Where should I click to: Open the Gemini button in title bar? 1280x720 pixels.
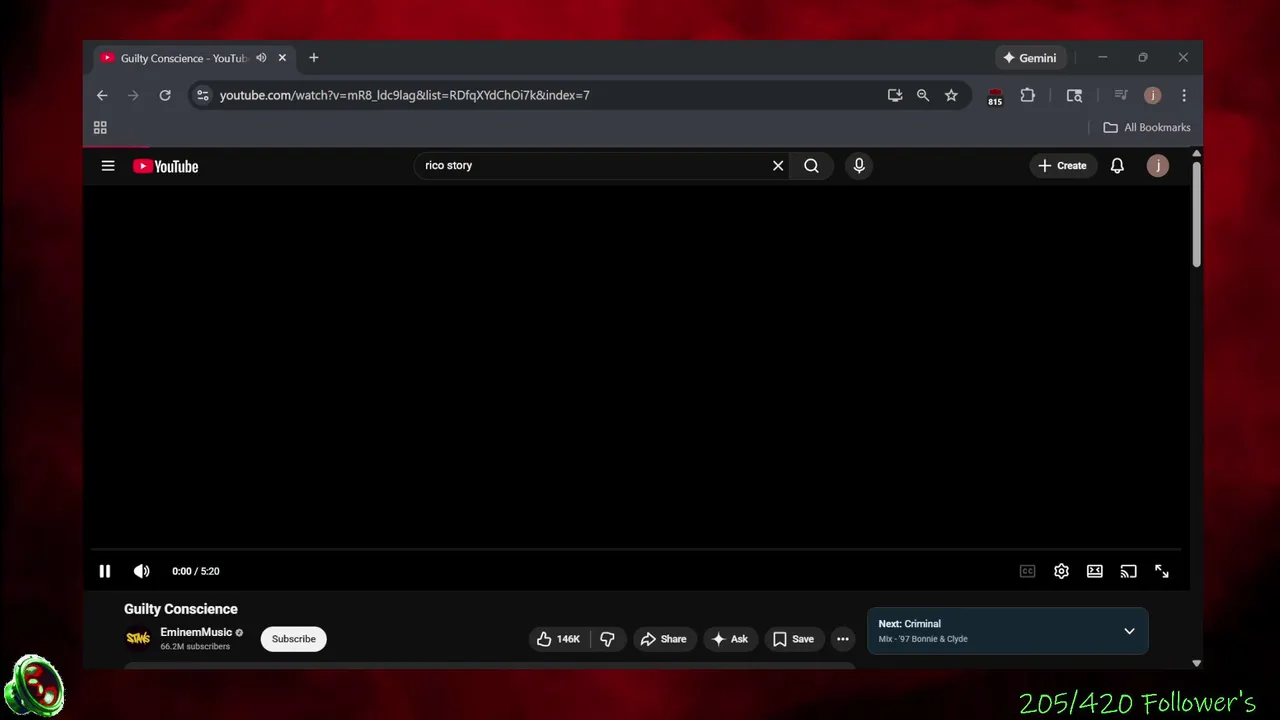(x=1030, y=58)
